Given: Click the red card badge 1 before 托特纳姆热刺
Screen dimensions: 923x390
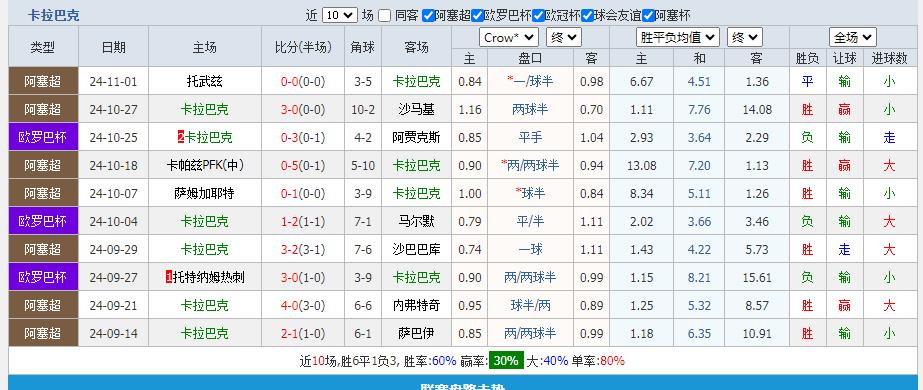Looking at the screenshot, I should tap(169, 278).
